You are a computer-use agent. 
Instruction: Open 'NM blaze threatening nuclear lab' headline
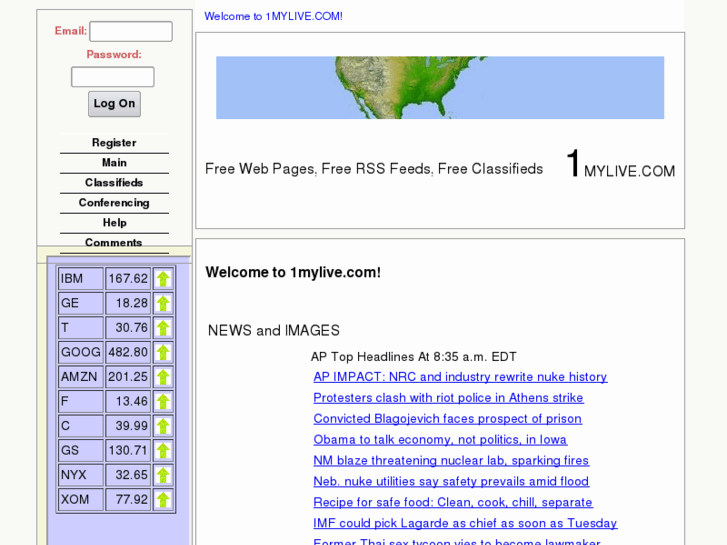[451, 460]
